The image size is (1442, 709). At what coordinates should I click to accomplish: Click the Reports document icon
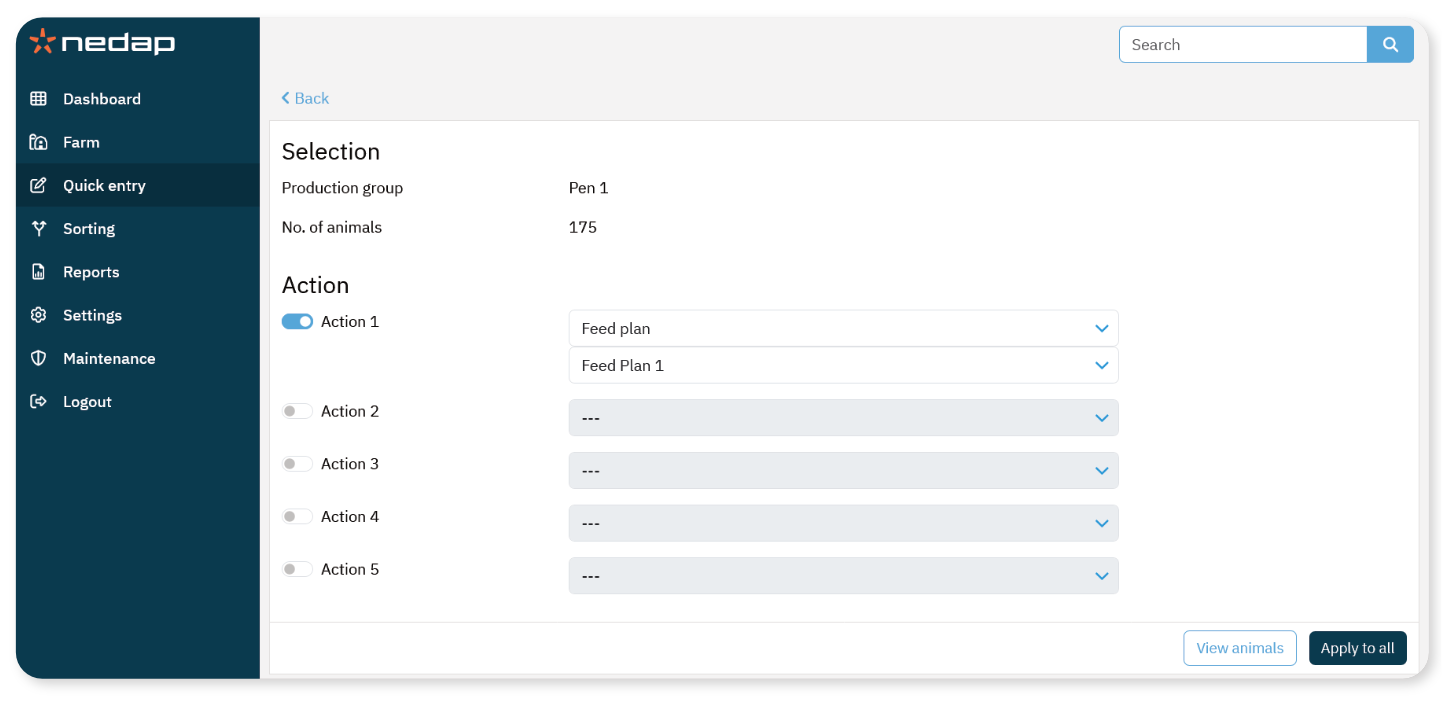[39, 272]
